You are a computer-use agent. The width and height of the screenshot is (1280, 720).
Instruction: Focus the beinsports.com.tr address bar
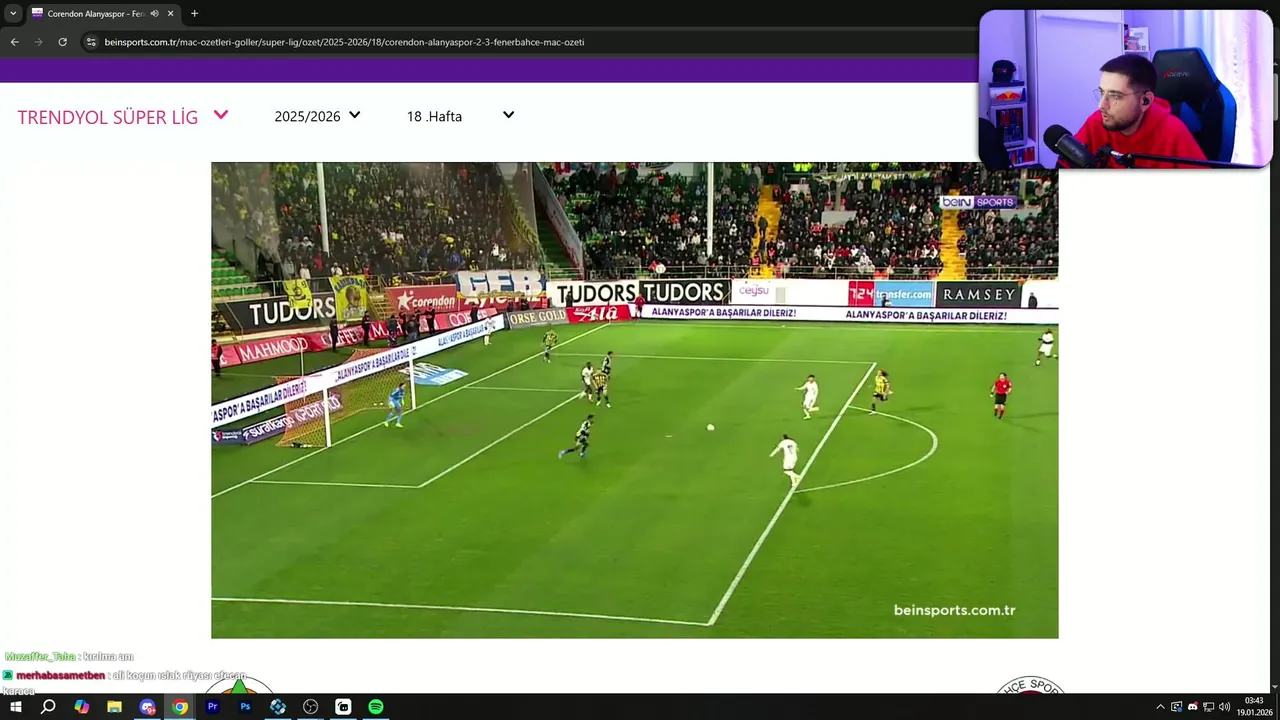[x=530, y=42]
